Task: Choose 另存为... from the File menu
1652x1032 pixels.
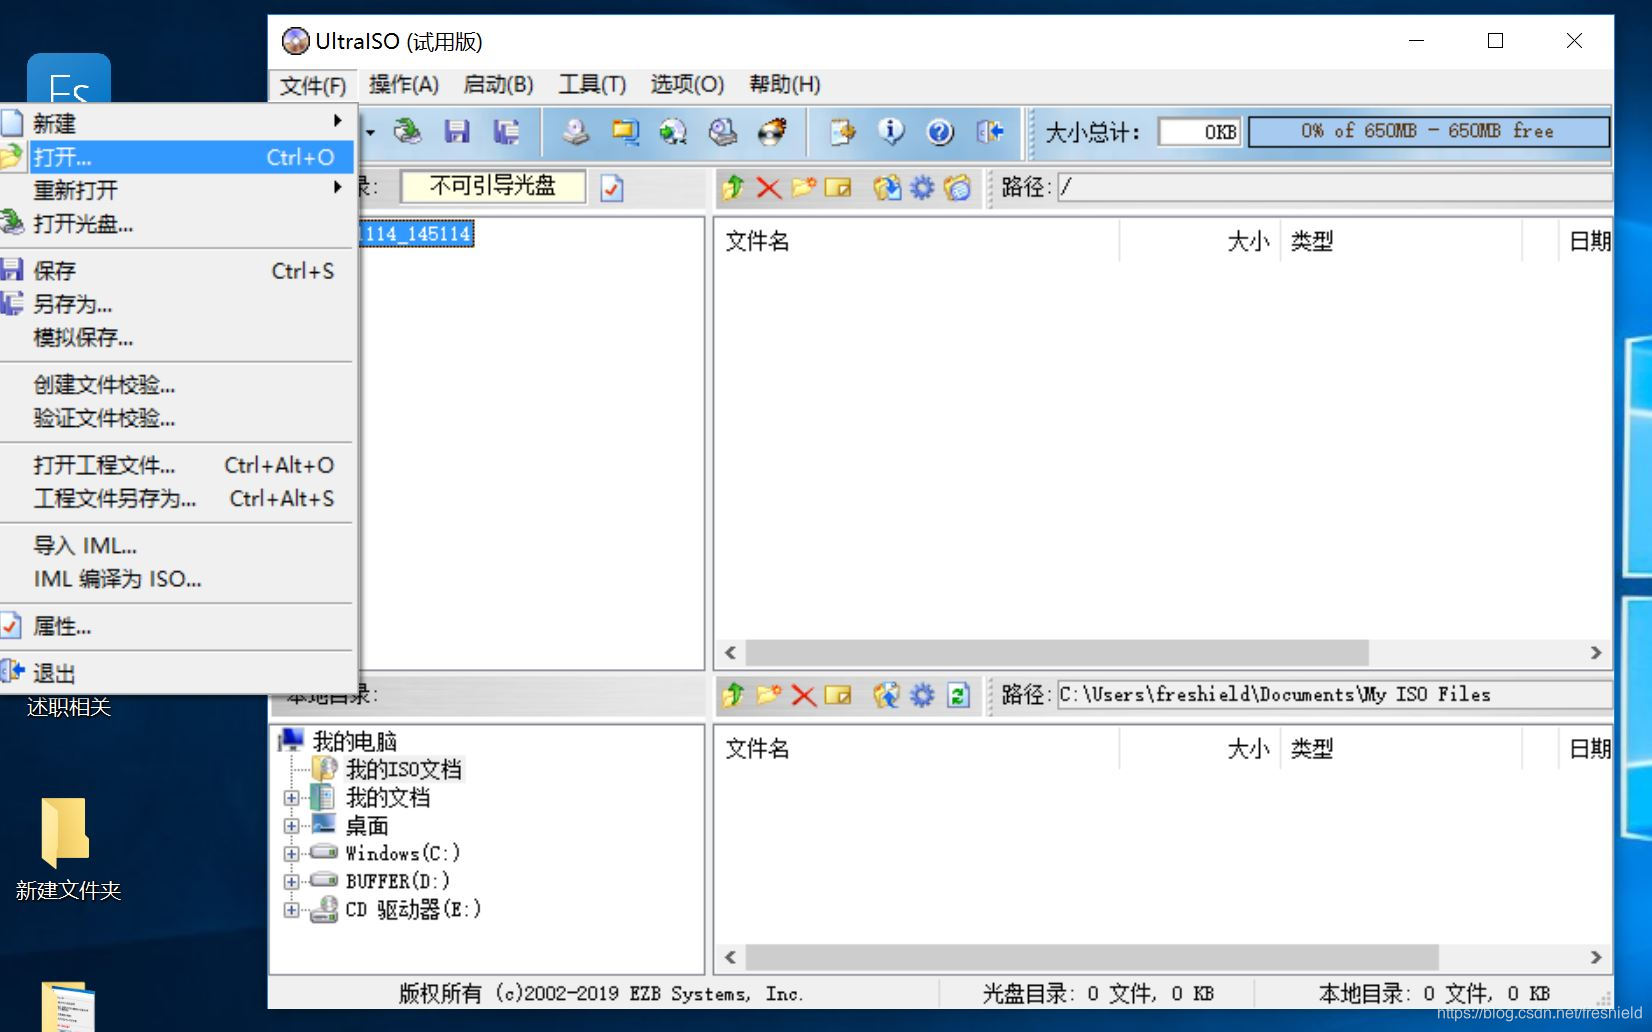Action: point(177,304)
